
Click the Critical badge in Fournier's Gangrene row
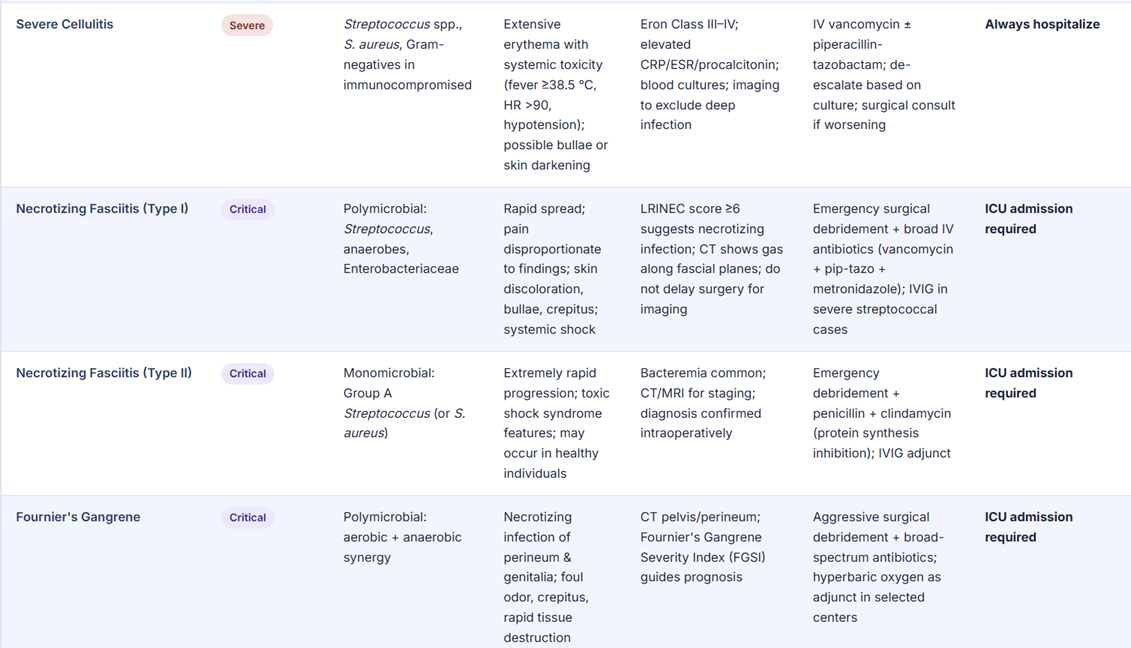click(247, 518)
